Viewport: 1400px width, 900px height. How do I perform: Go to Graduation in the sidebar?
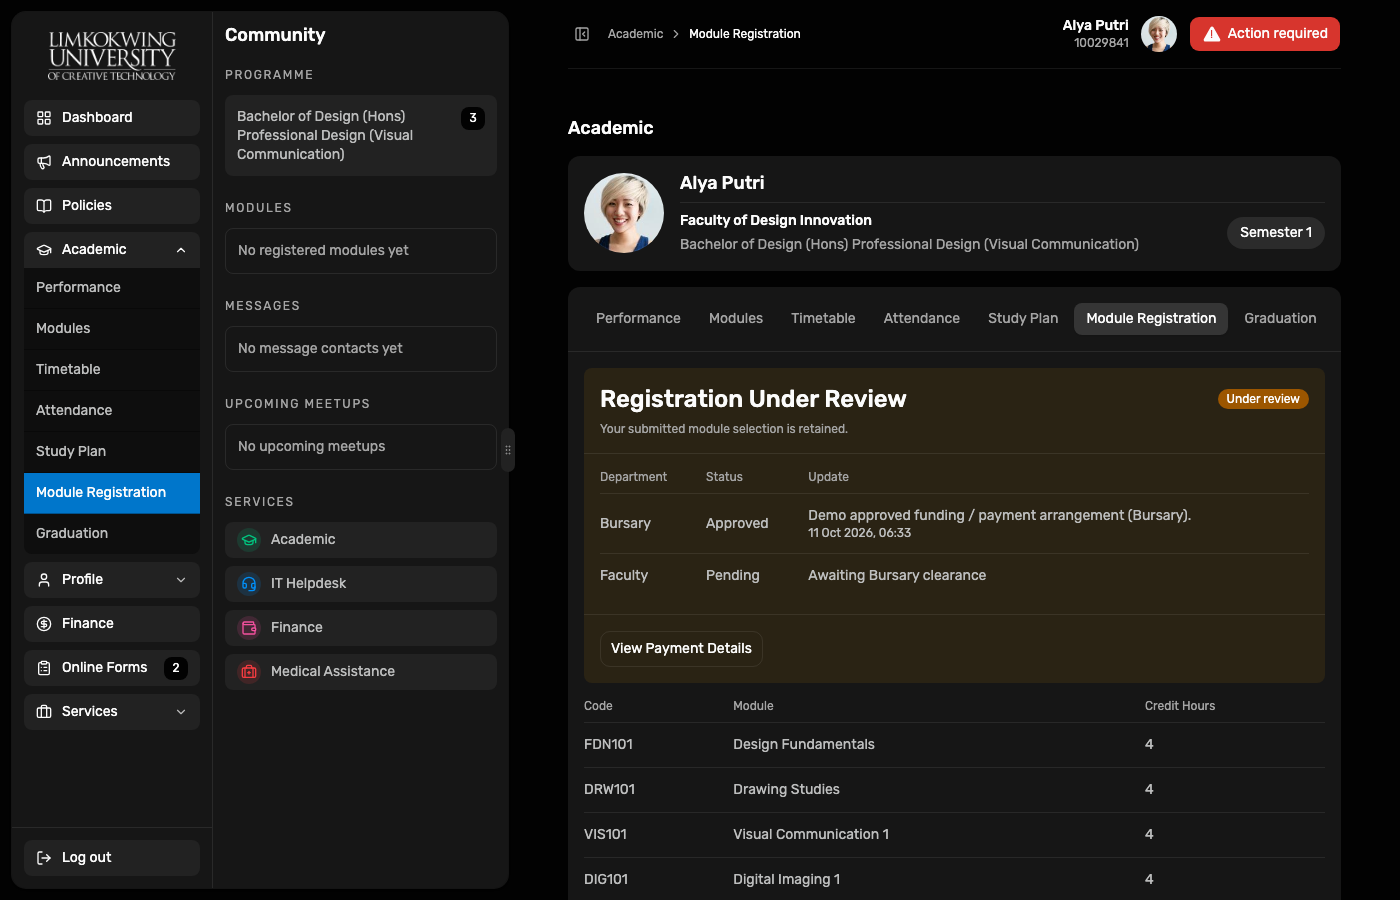(112, 534)
